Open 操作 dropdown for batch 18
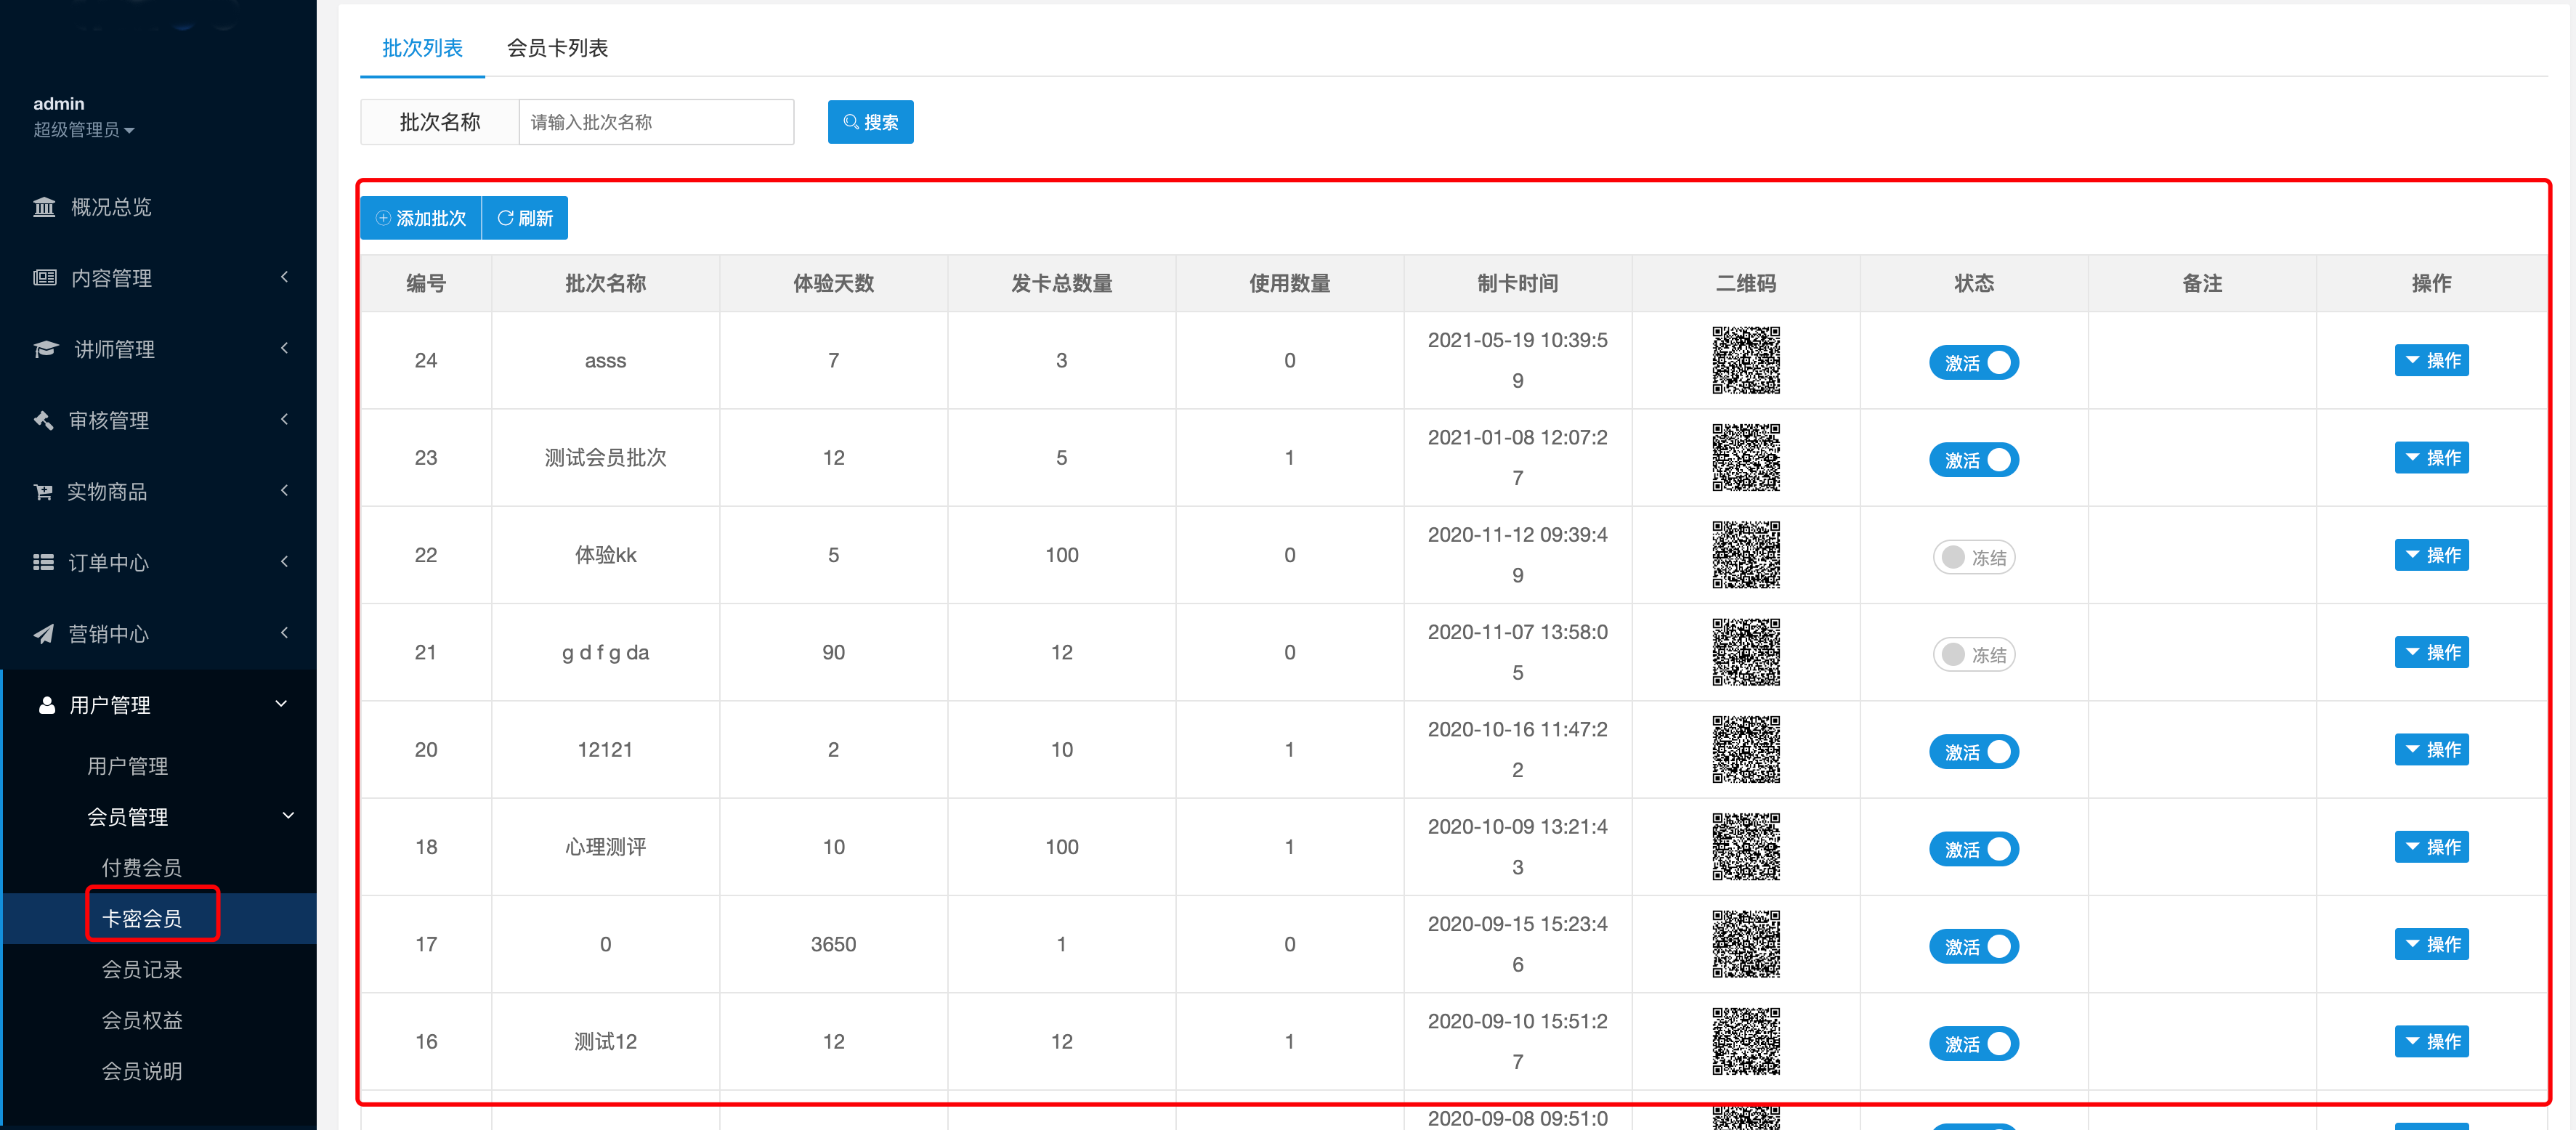Viewport: 2576px width, 1130px height. [x=2431, y=846]
